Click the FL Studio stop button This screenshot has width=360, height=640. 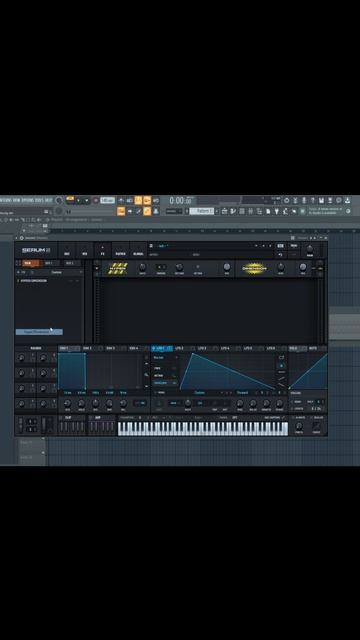pos(86,200)
